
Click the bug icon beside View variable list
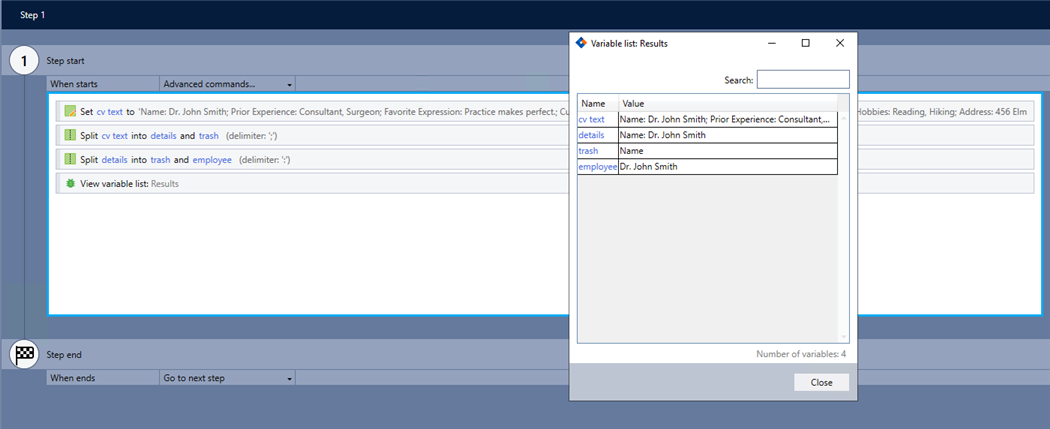[x=70, y=184]
